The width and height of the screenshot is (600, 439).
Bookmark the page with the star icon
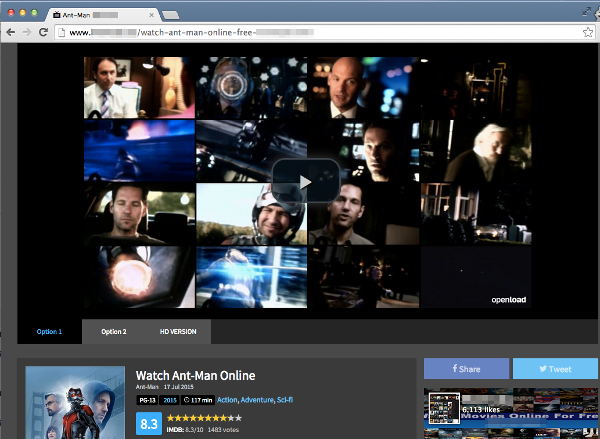click(588, 32)
